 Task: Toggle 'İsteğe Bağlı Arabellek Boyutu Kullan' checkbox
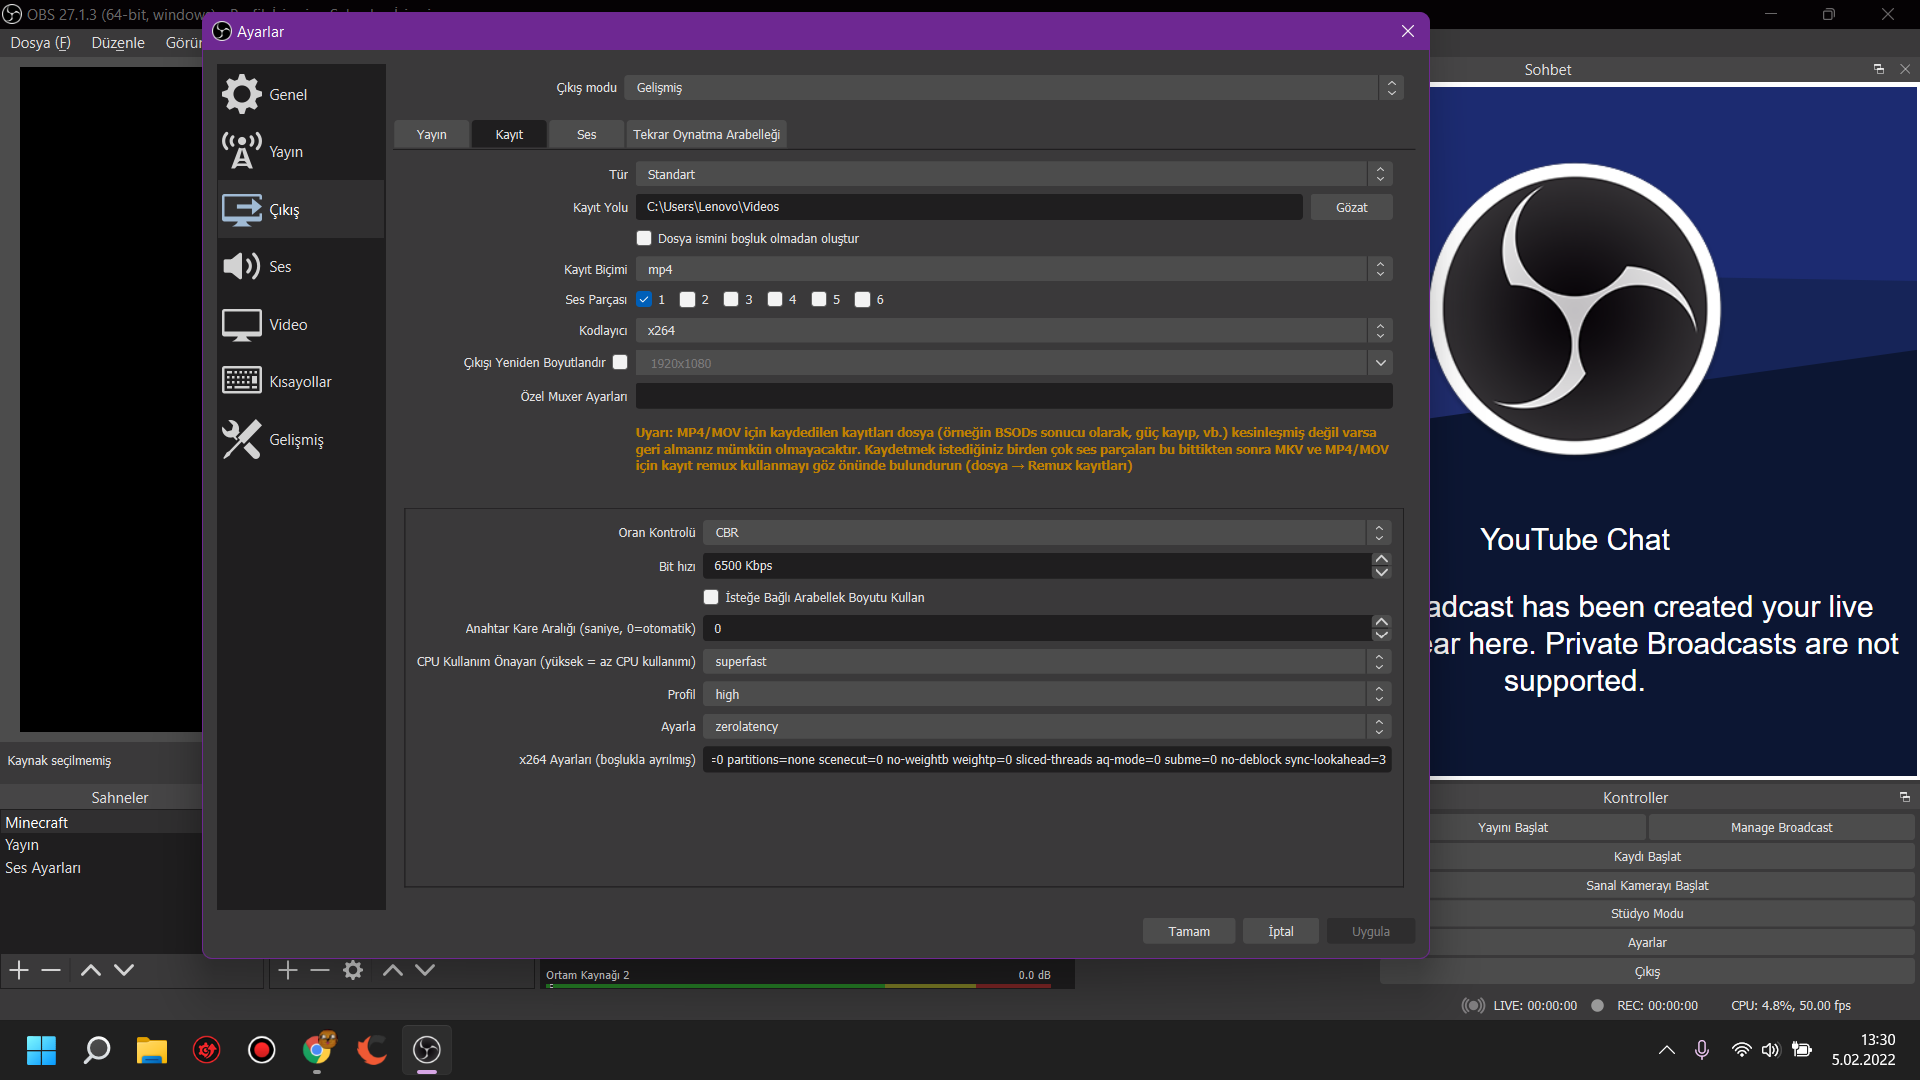click(711, 597)
